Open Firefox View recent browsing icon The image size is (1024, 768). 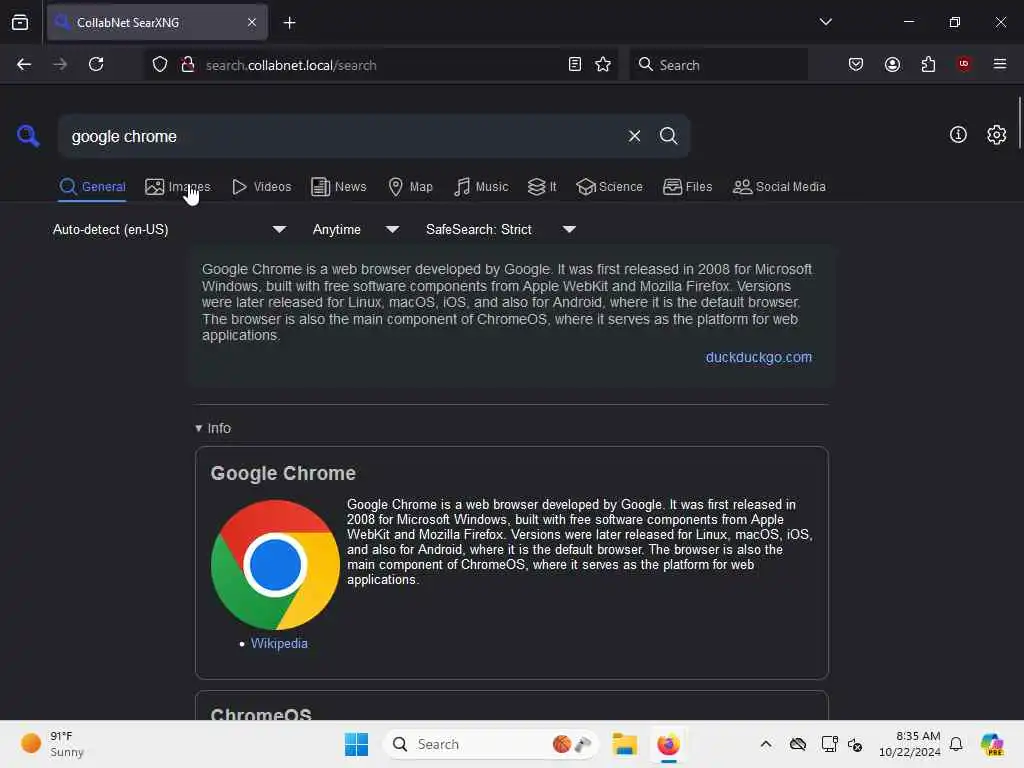coord(20,23)
